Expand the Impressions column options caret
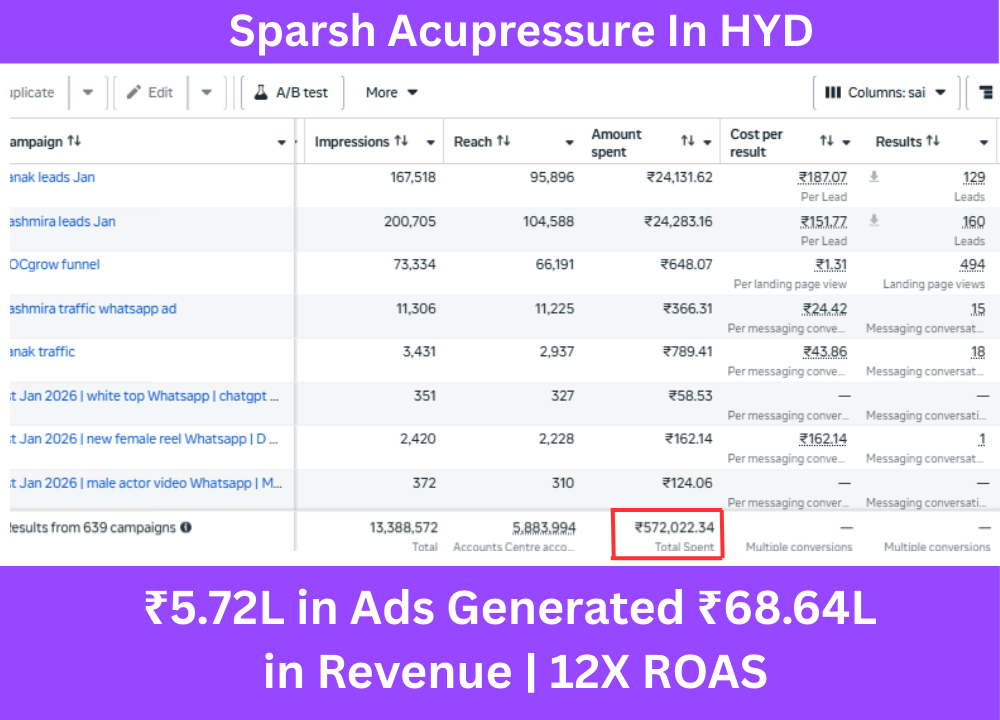1000x720 pixels. point(430,142)
